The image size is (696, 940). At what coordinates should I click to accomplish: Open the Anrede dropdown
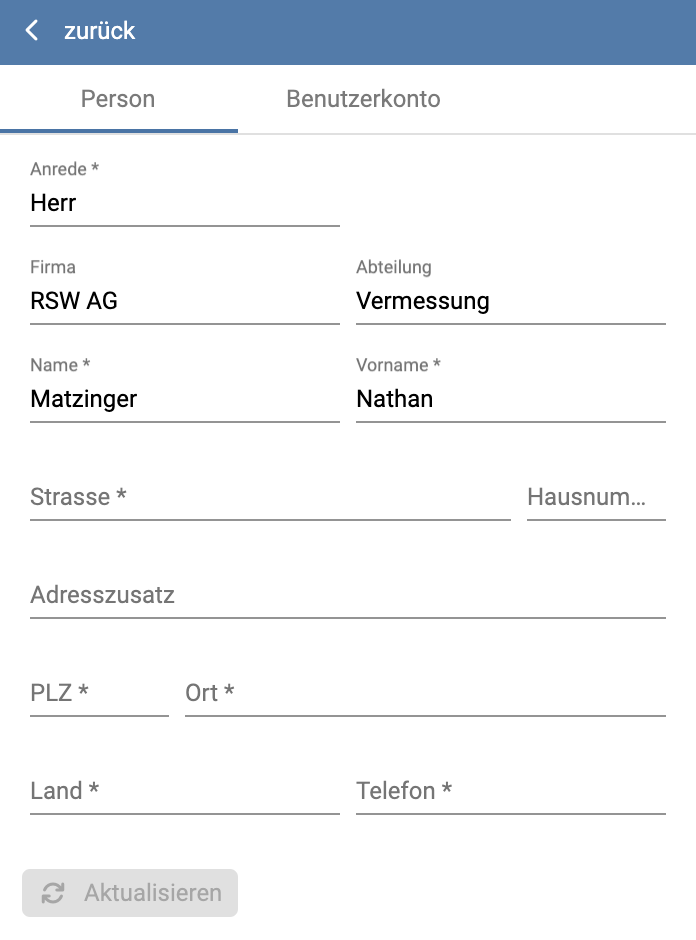coord(185,204)
